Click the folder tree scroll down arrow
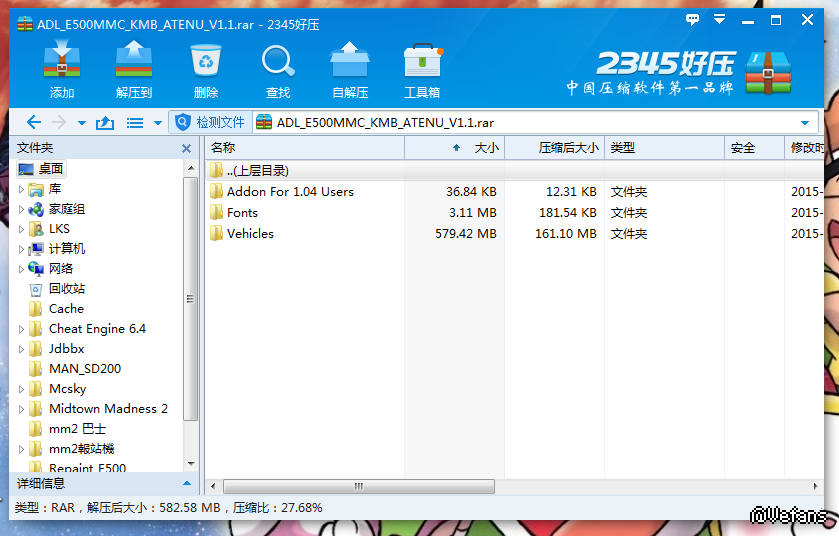The image size is (839, 536). coord(191,464)
